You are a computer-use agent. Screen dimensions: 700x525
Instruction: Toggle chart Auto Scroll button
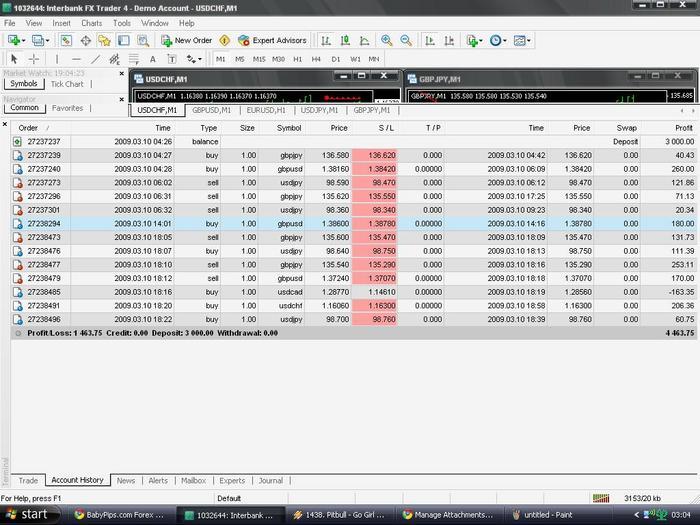pos(429,41)
